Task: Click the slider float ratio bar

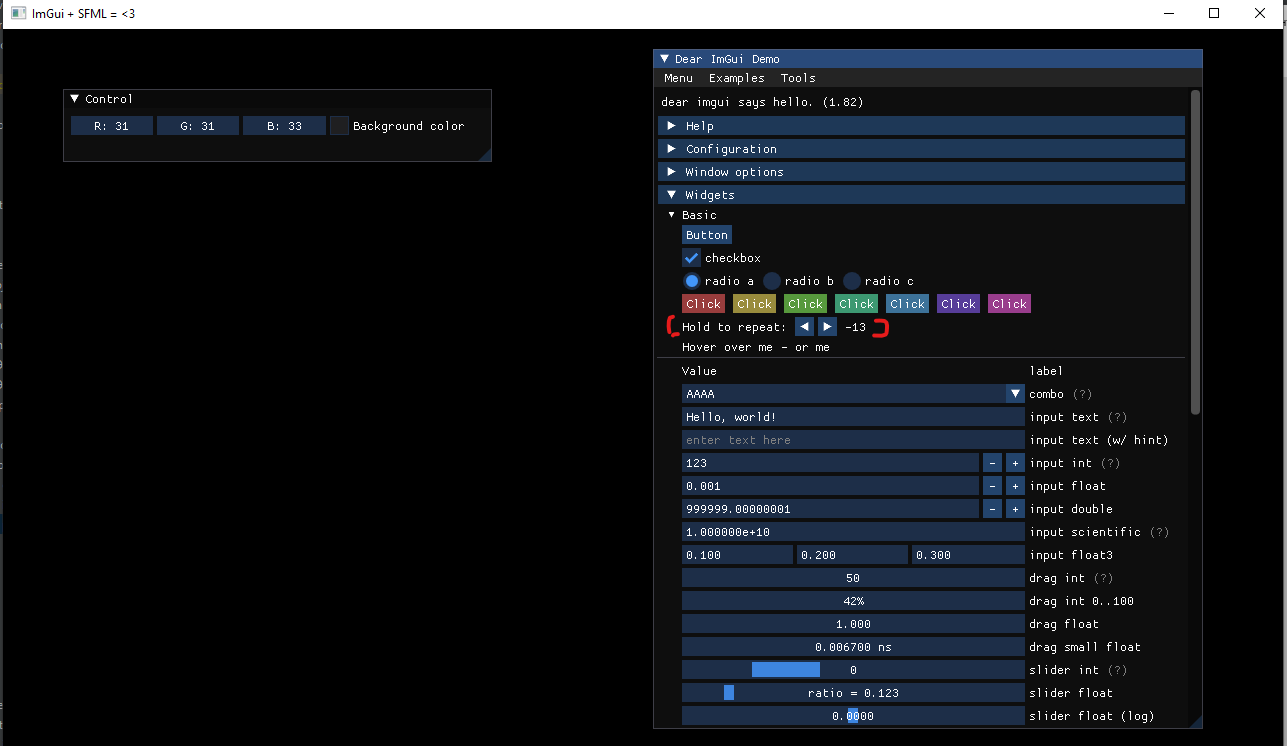Action: [x=853, y=693]
